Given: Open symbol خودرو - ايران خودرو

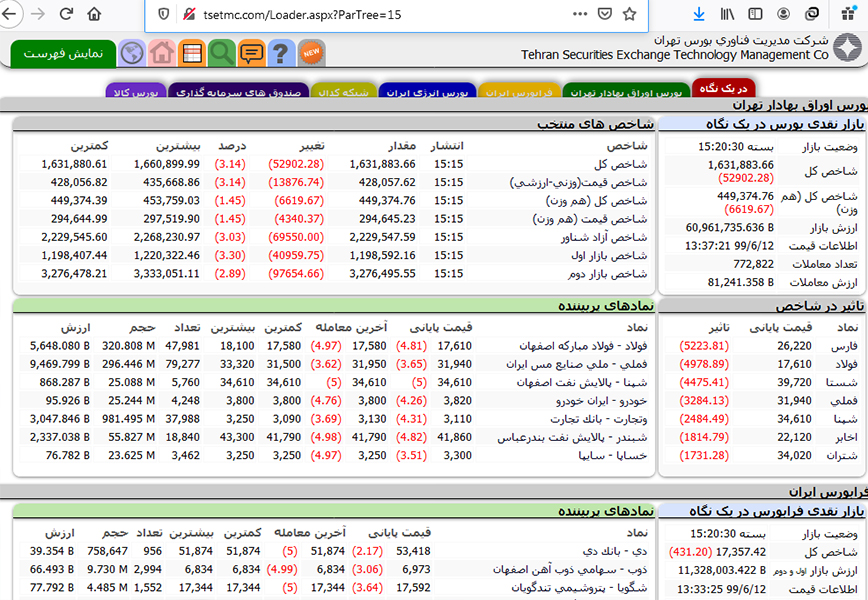Looking at the screenshot, I should coord(601,401).
